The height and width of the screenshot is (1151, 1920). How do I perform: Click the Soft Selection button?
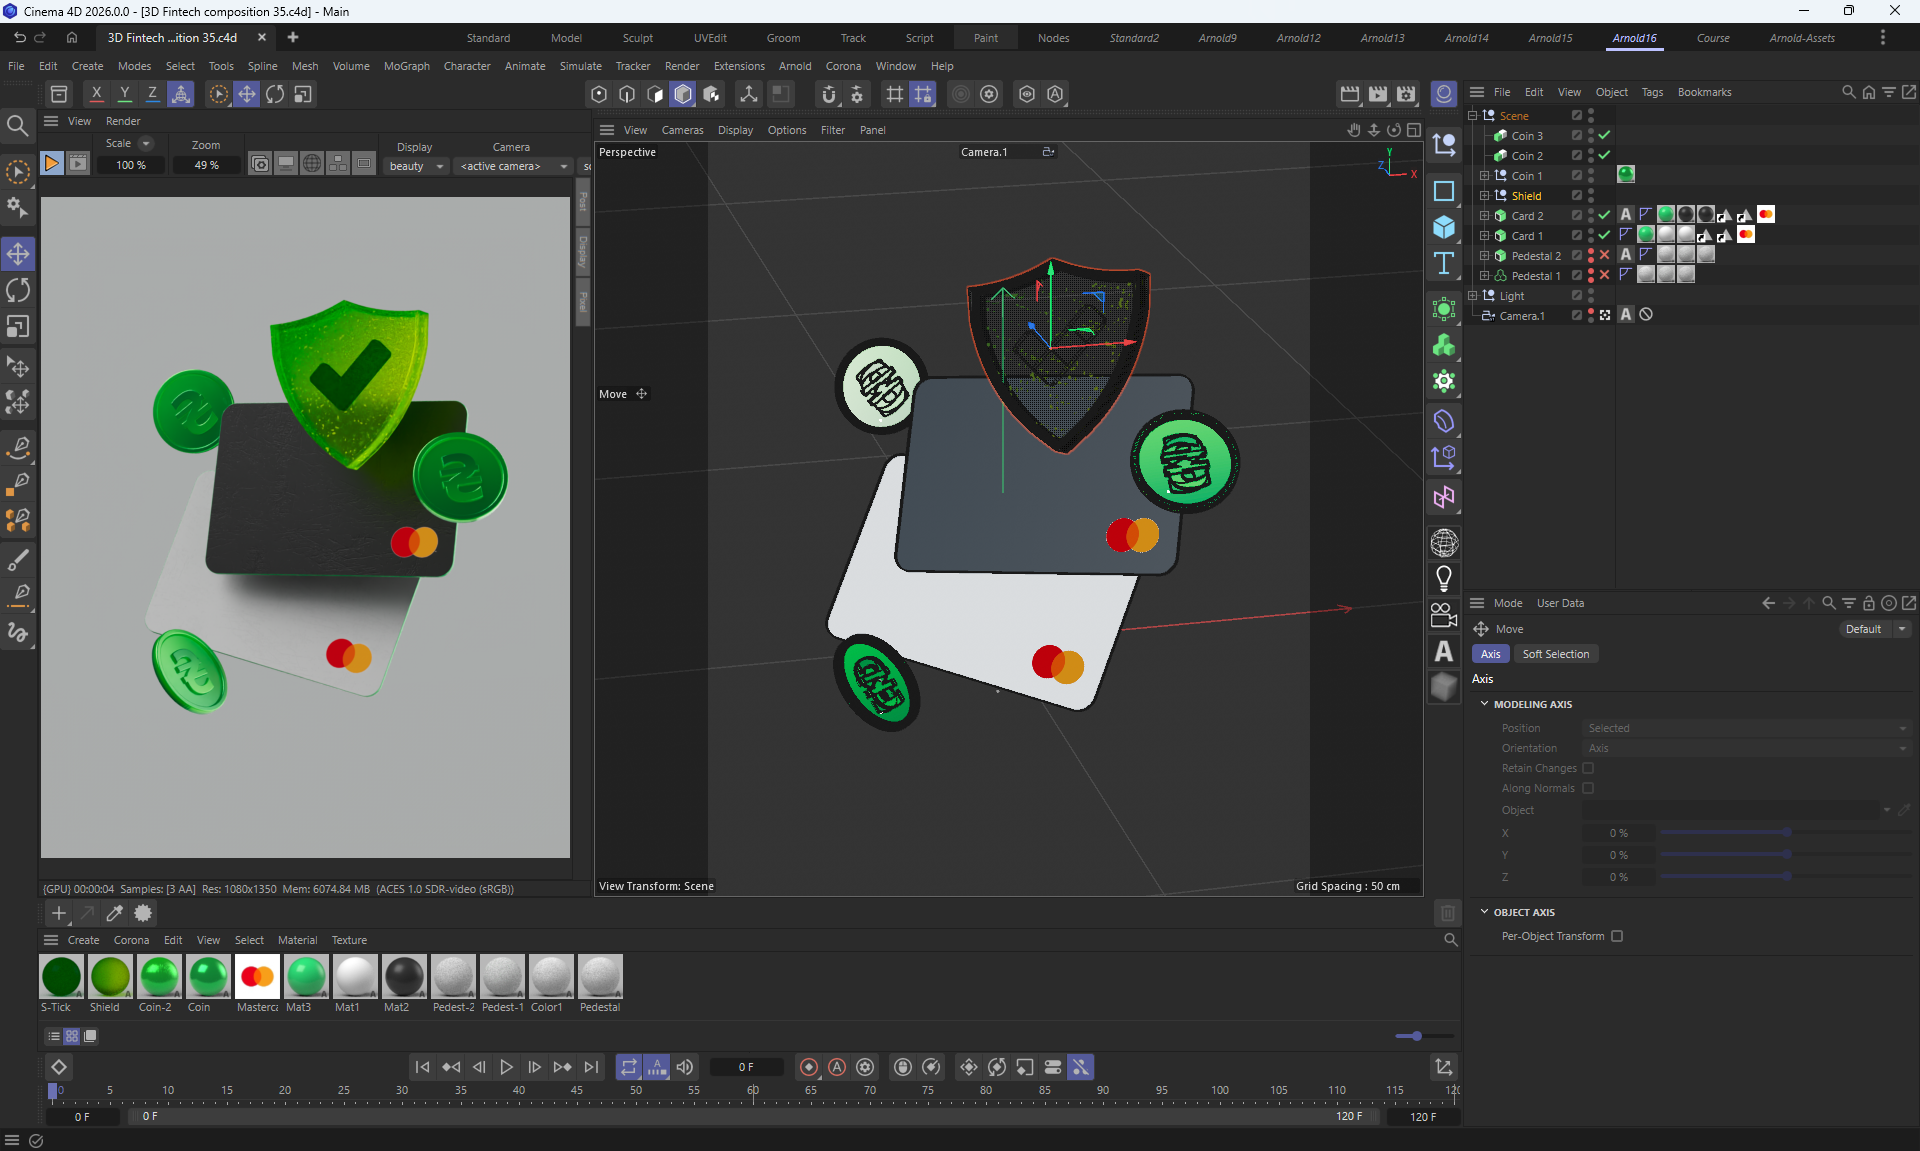click(1555, 654)
